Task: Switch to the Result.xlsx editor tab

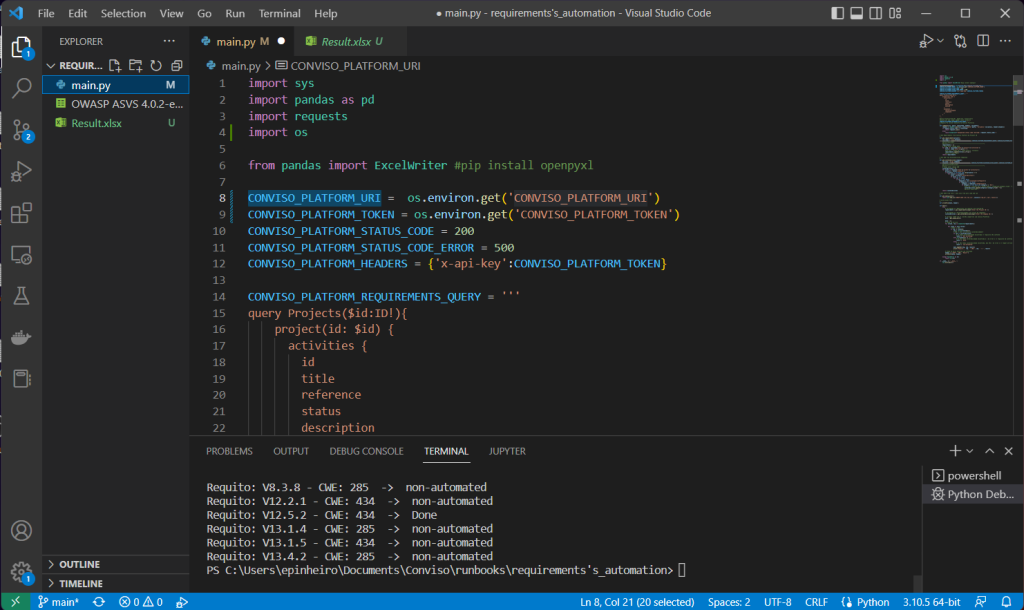Action: pyautogui.click(x=350, y=41)
